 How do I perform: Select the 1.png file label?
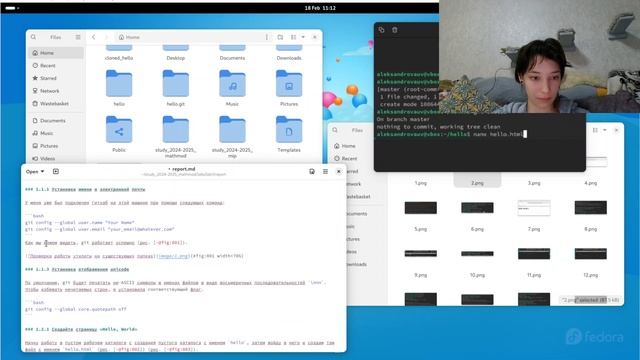point(420,183)
